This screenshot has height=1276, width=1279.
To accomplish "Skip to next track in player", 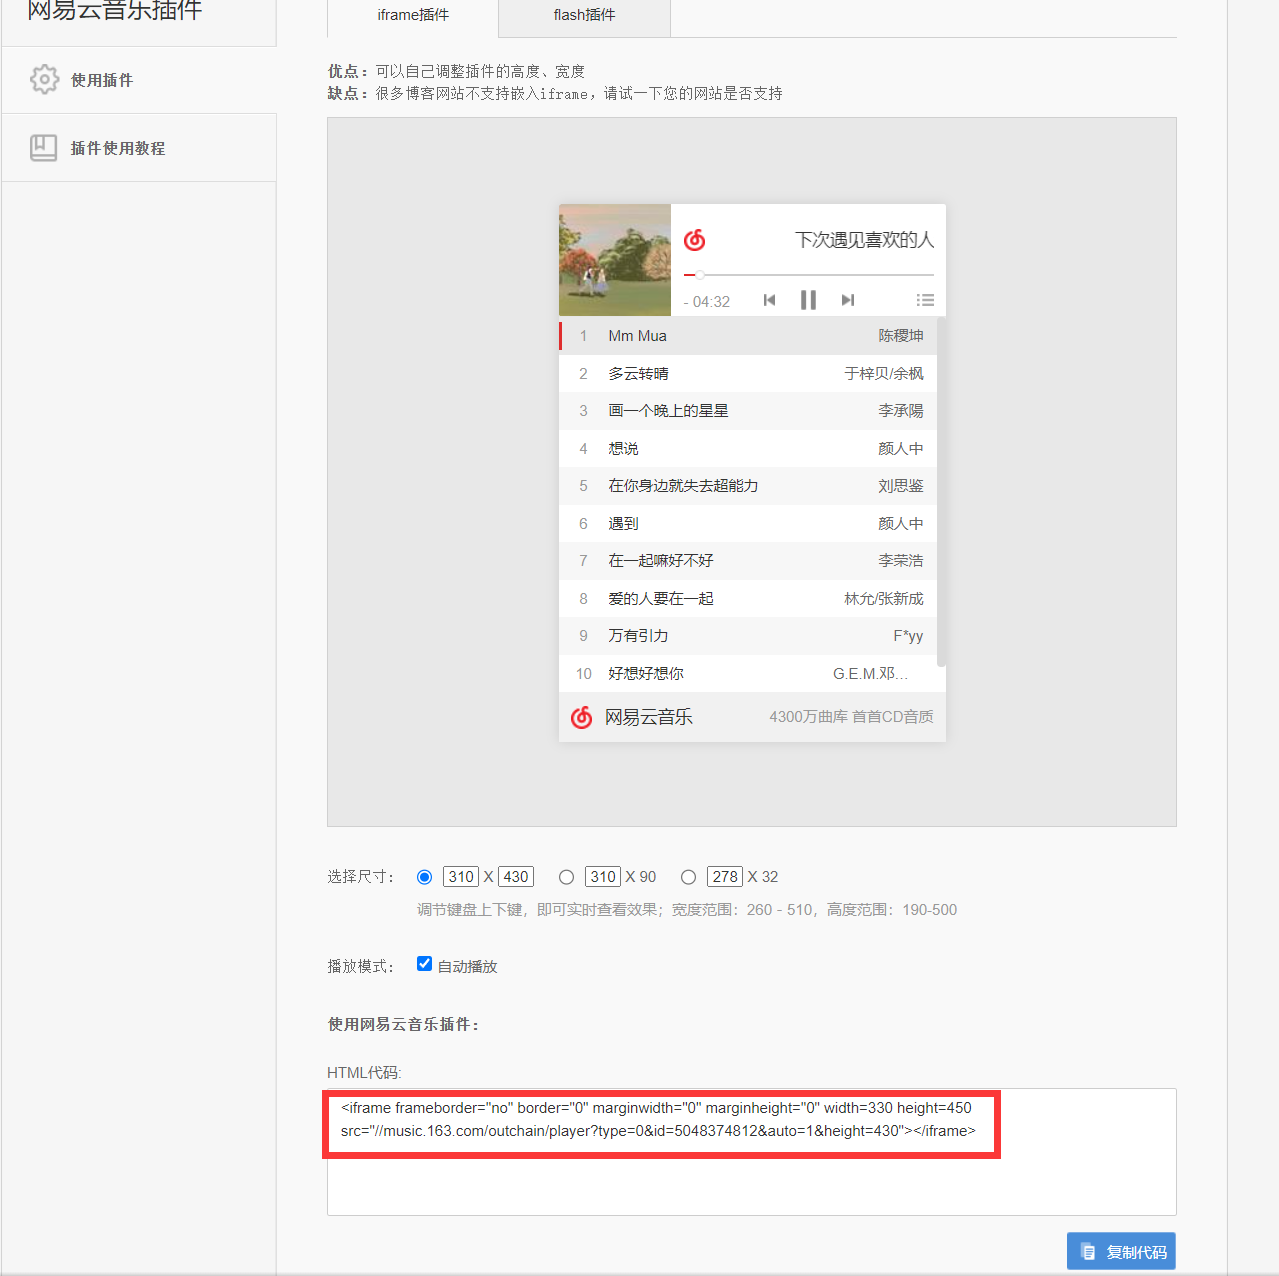I will (x=848, y=300).
